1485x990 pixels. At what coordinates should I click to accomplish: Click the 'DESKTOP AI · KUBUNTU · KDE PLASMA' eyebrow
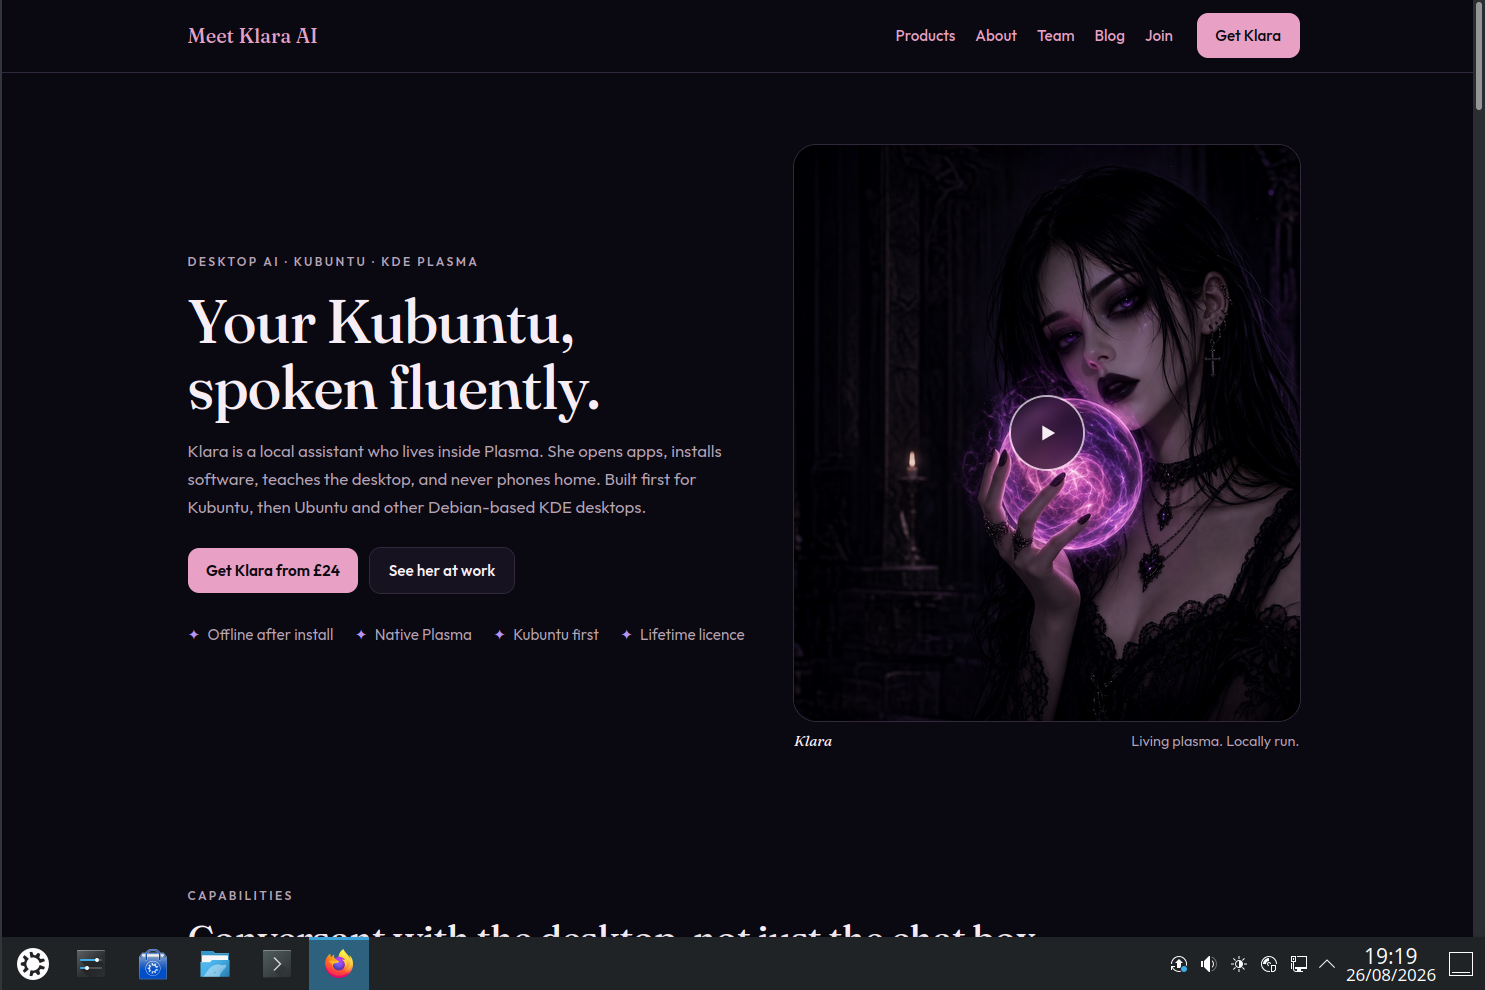(x=333, y=262)
